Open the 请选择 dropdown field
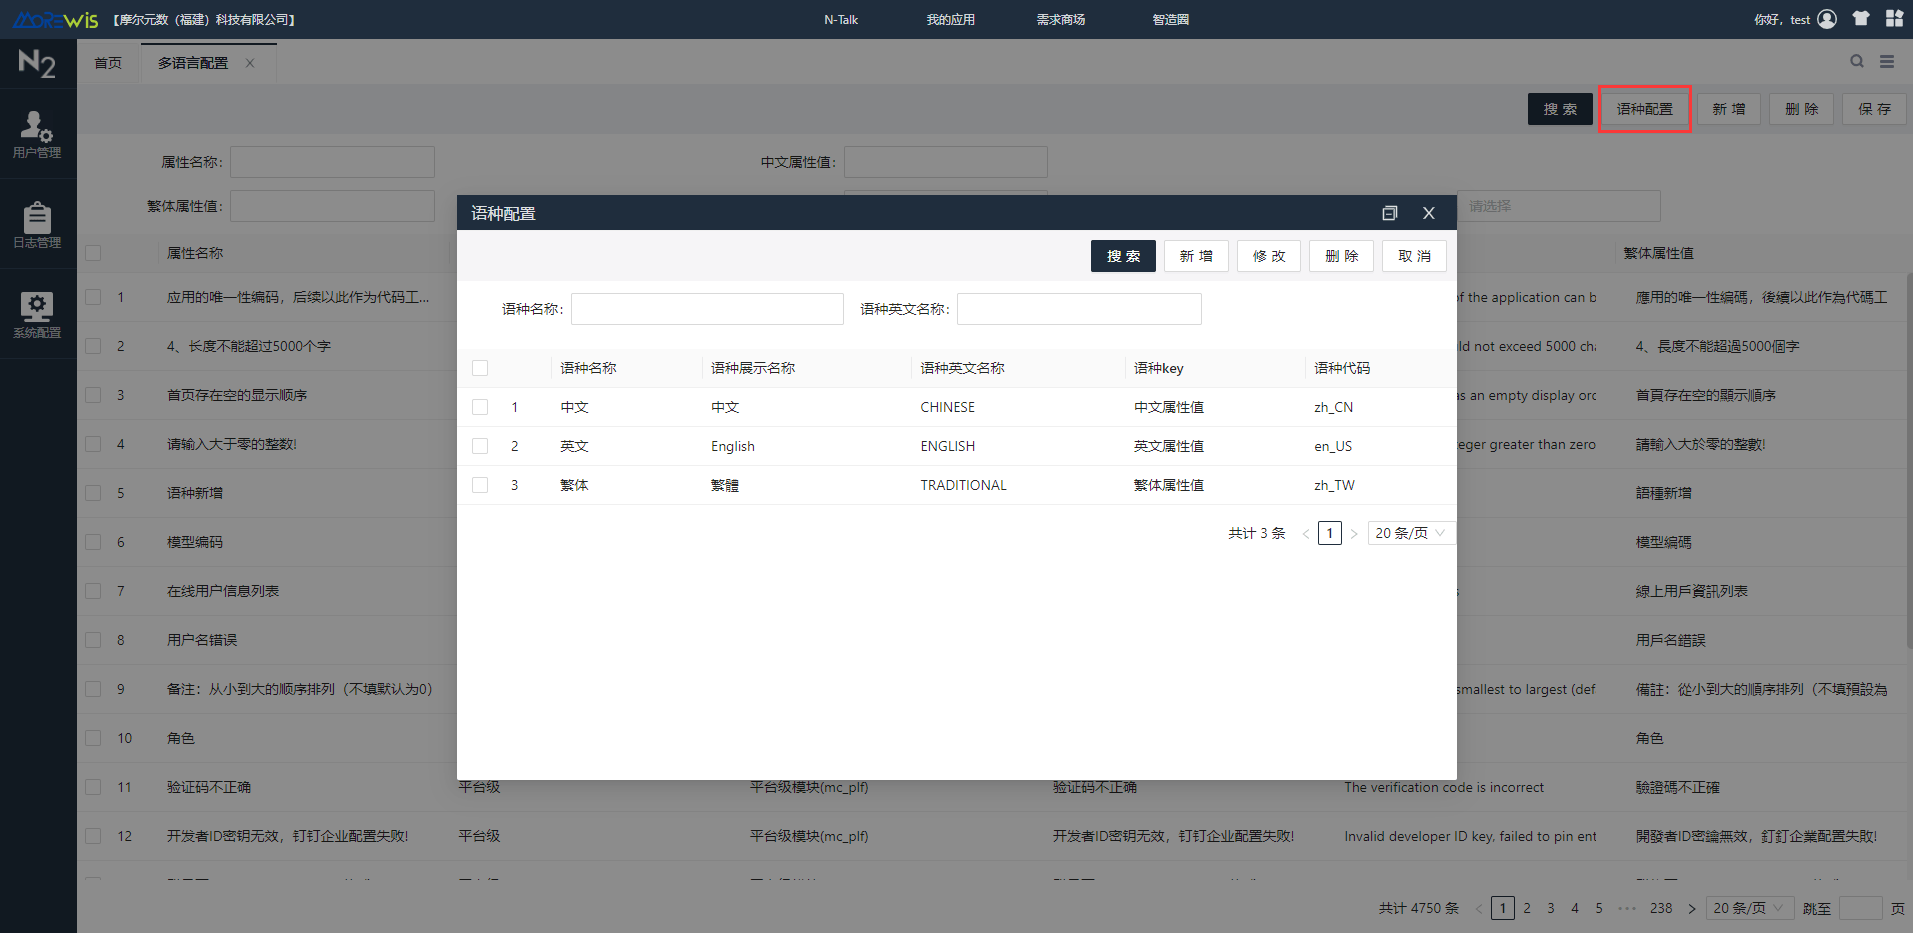Screen dimensions: 1913x933 (1558, 205)
